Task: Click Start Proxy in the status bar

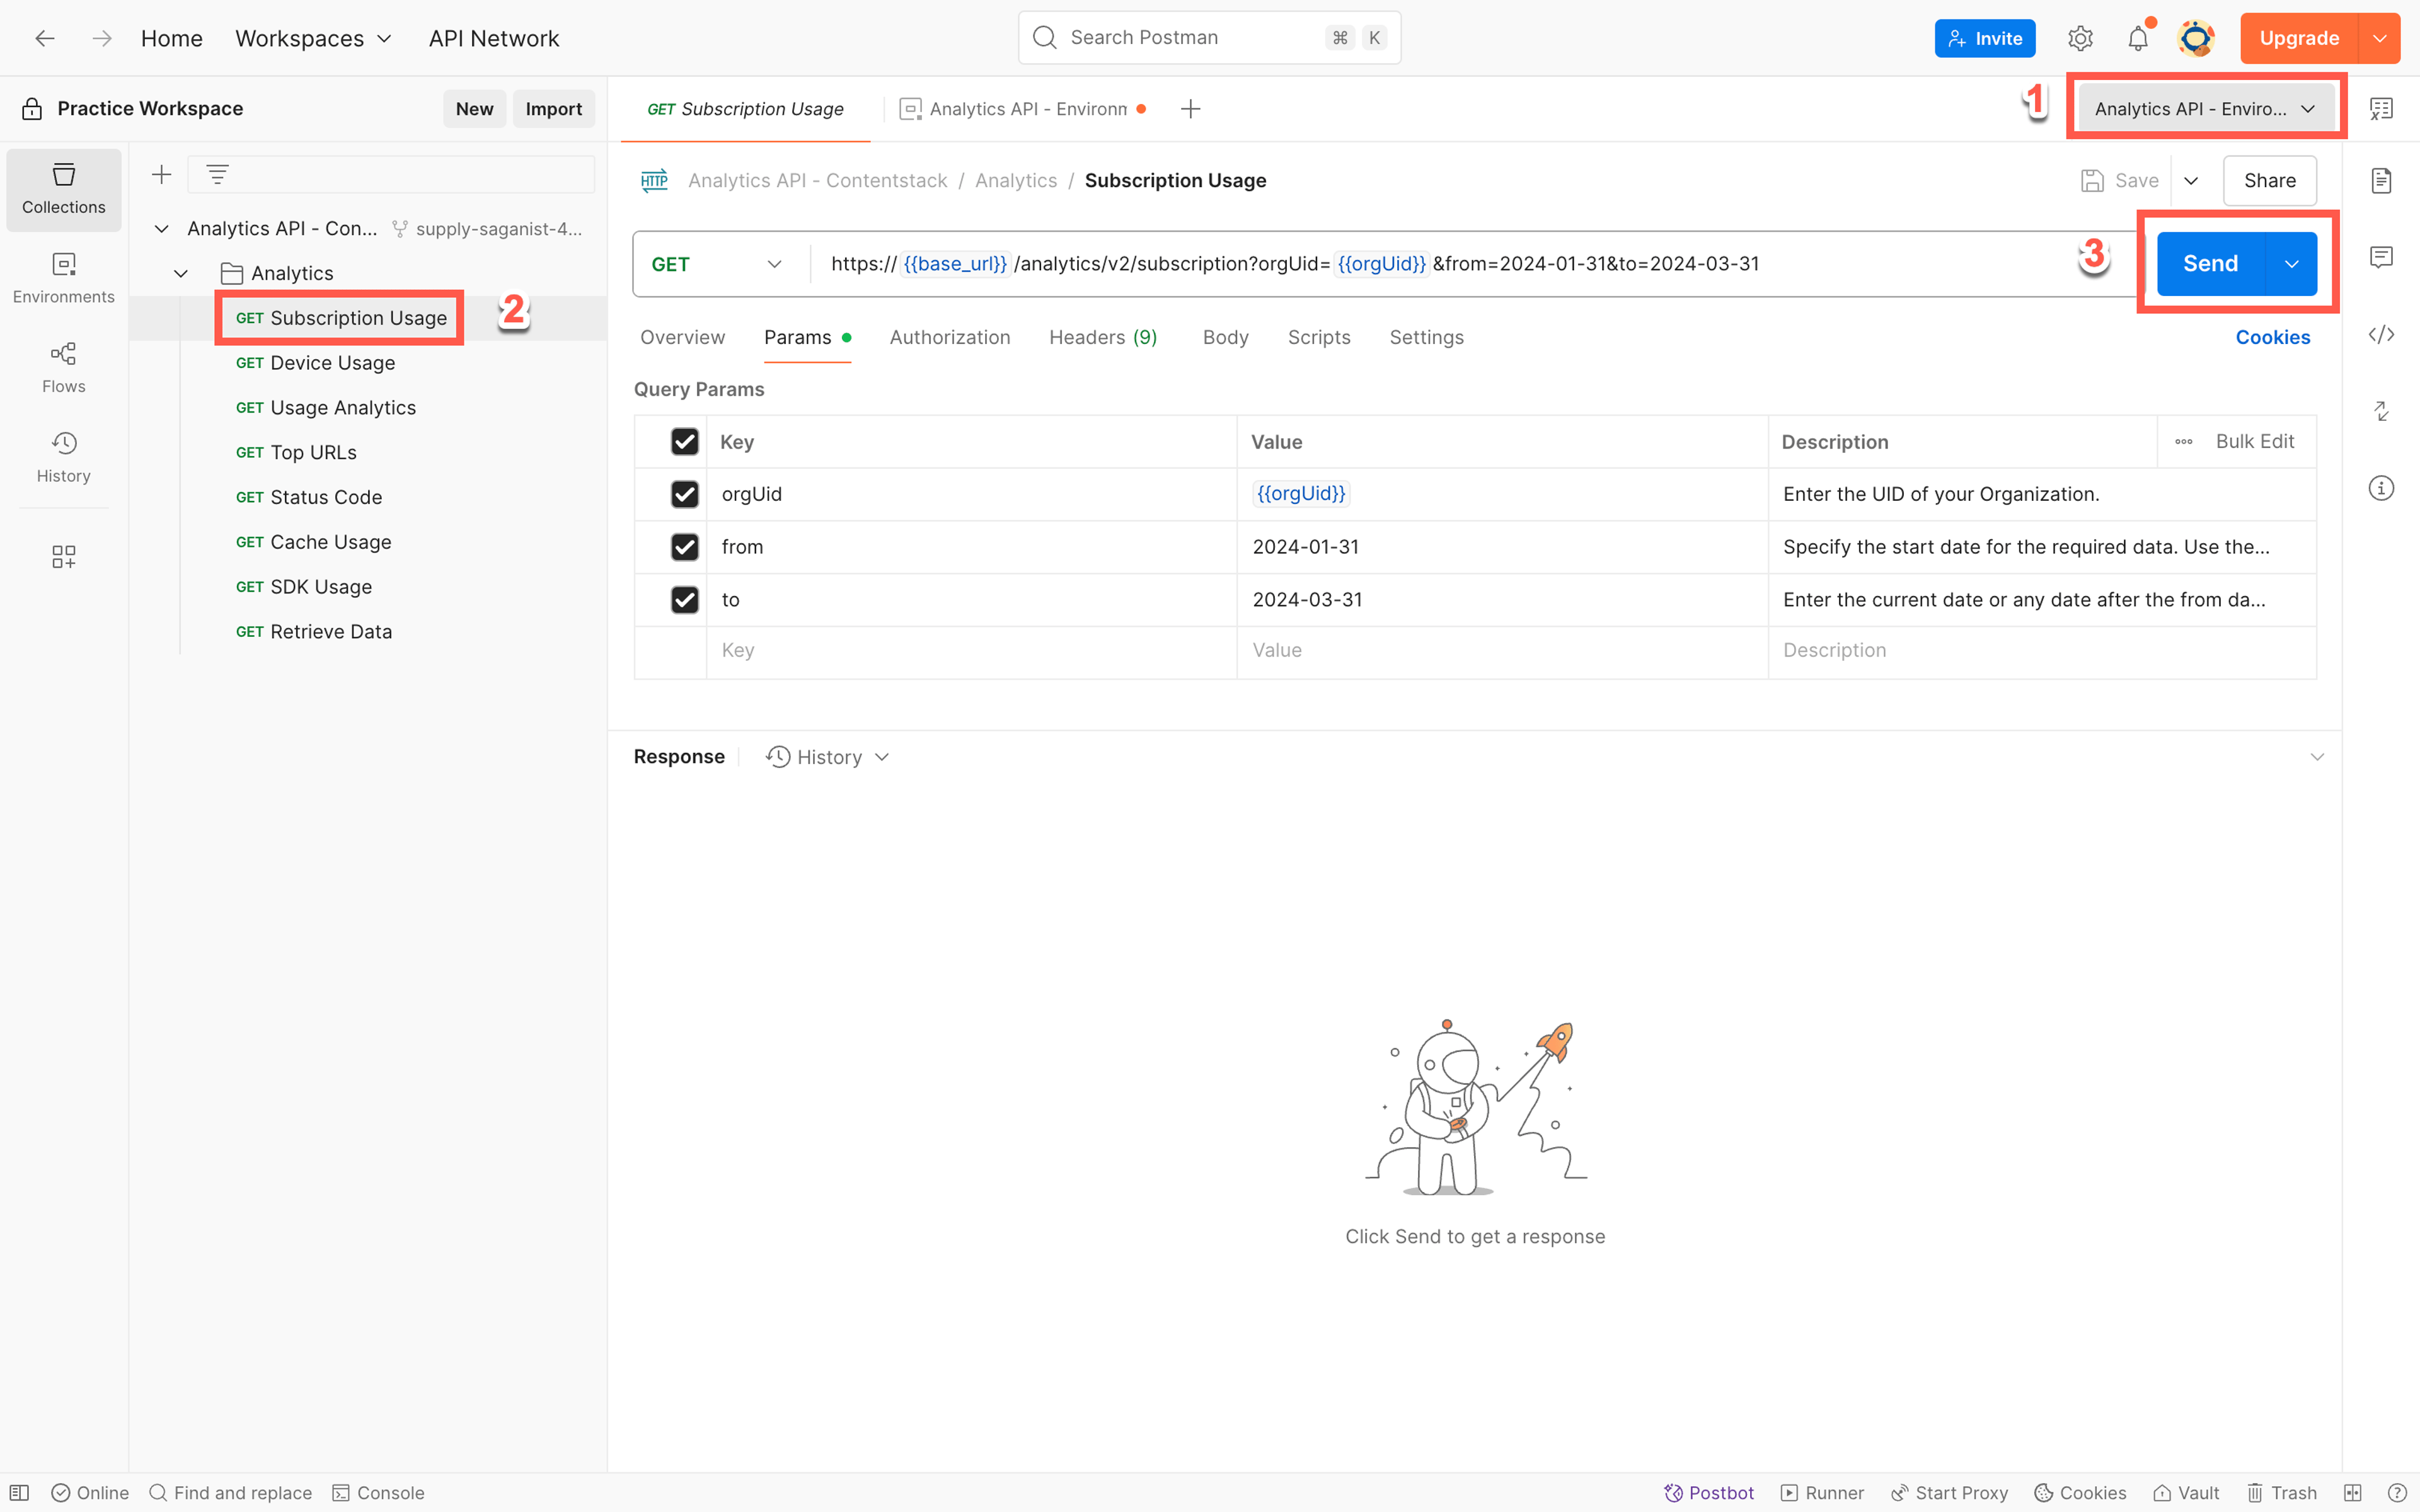Action: click(x=1949, y=1493)
